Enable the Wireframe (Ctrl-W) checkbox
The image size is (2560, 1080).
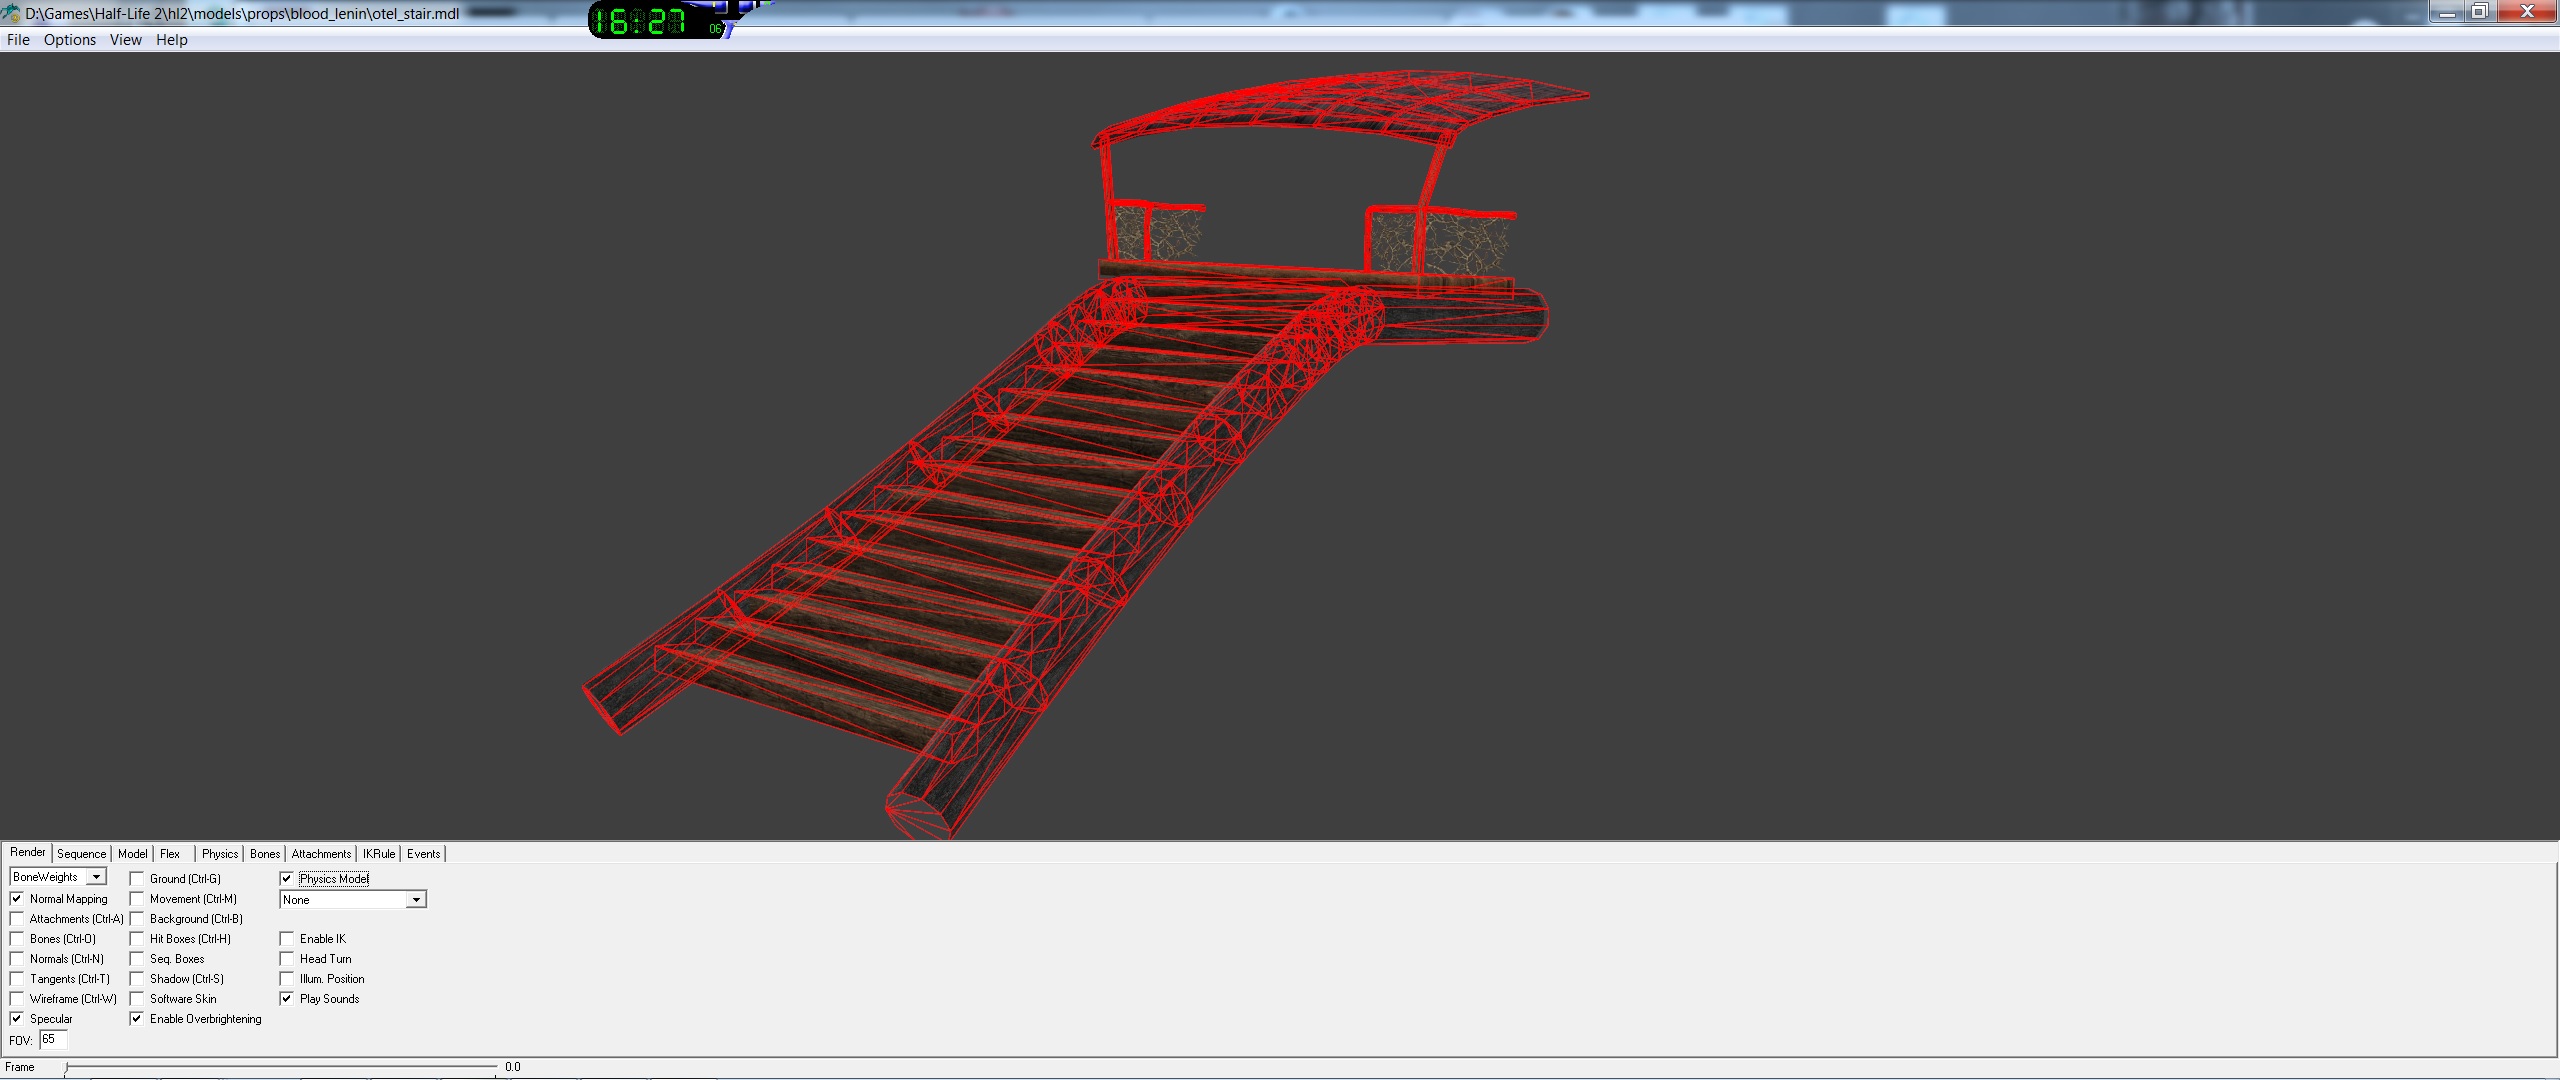(17, 999)
